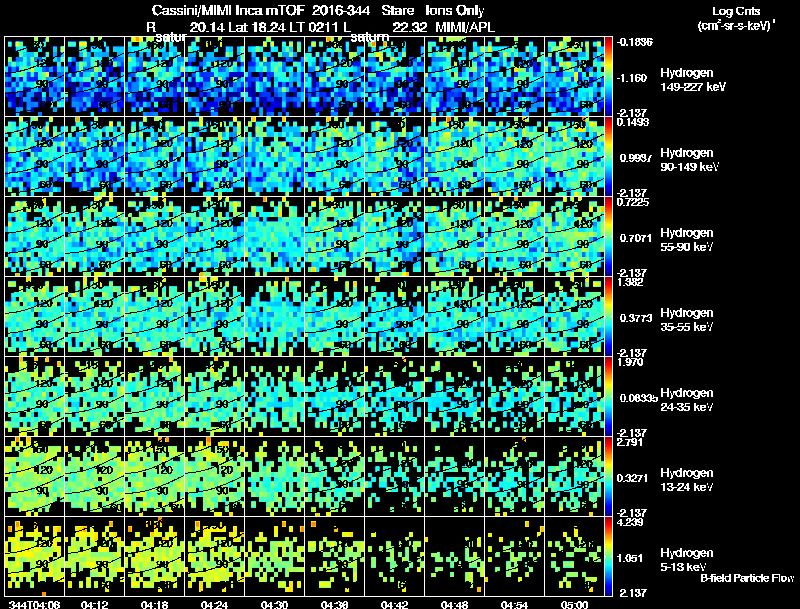This screenshot has width=800, height=609.
Task: Open the 90-149 keV panel at 05:00
Action: point(574,156)
